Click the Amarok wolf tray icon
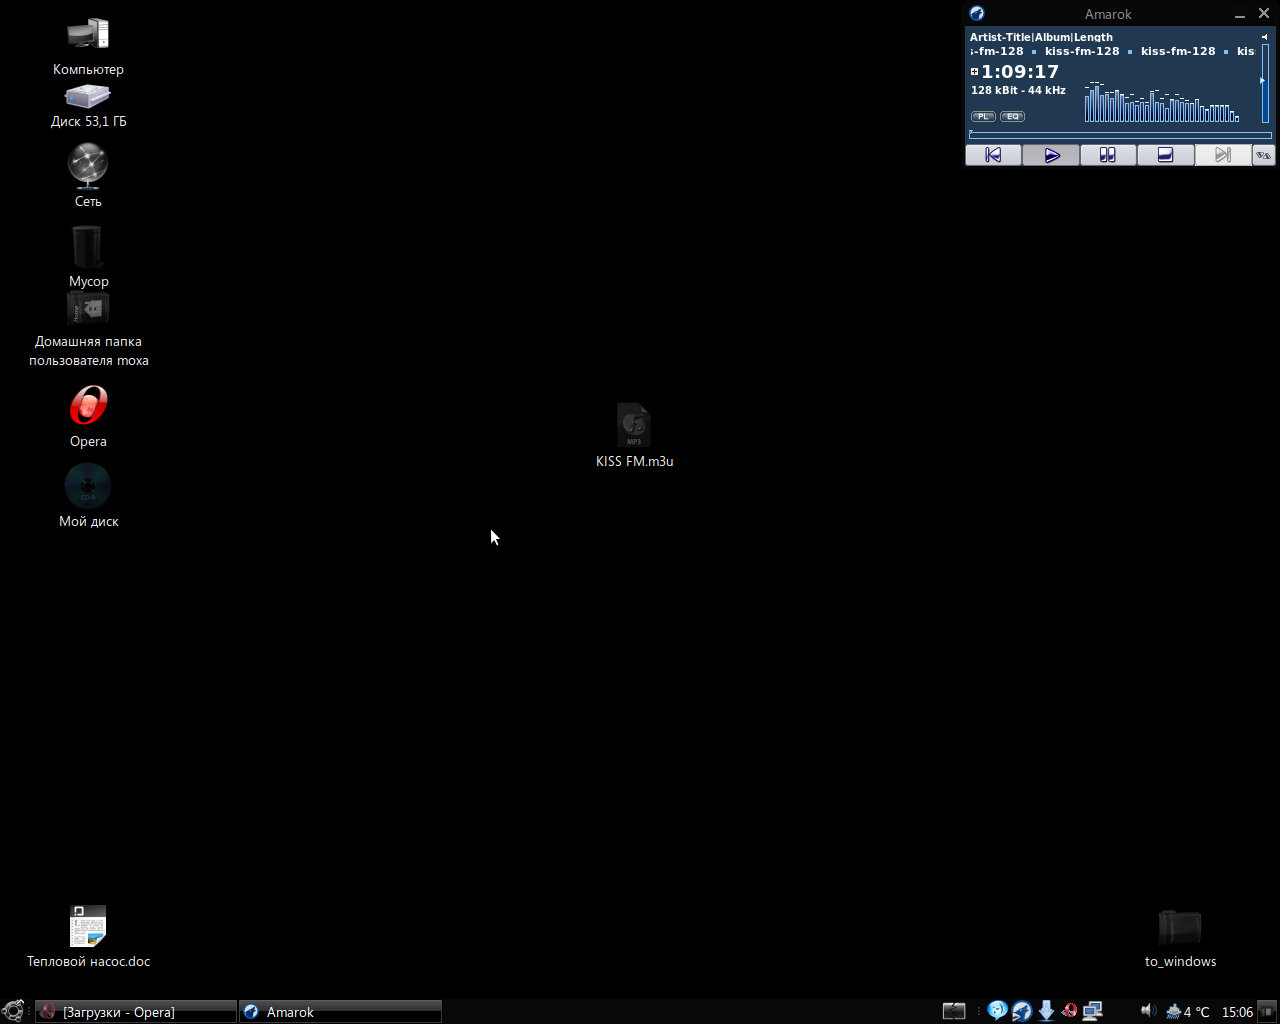1280x1024 pixels. [1021, 1011]
